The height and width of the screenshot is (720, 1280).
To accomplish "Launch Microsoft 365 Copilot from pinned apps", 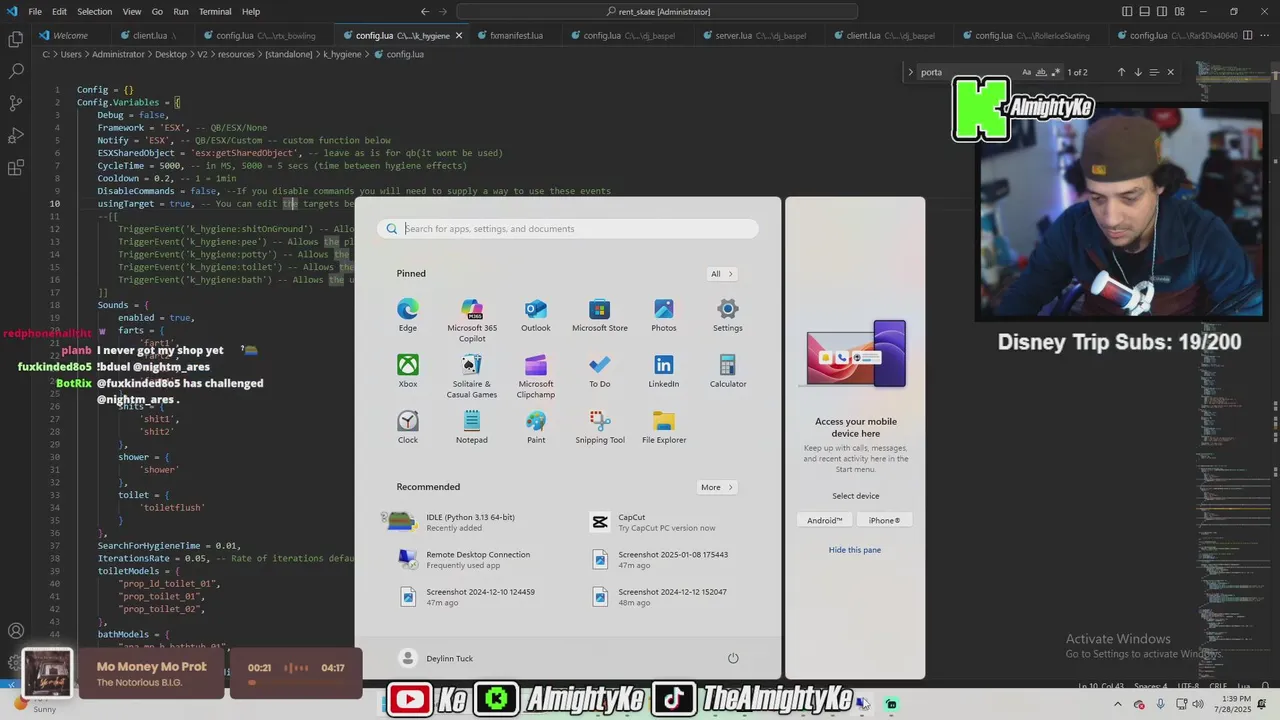I will coord(471,320).
